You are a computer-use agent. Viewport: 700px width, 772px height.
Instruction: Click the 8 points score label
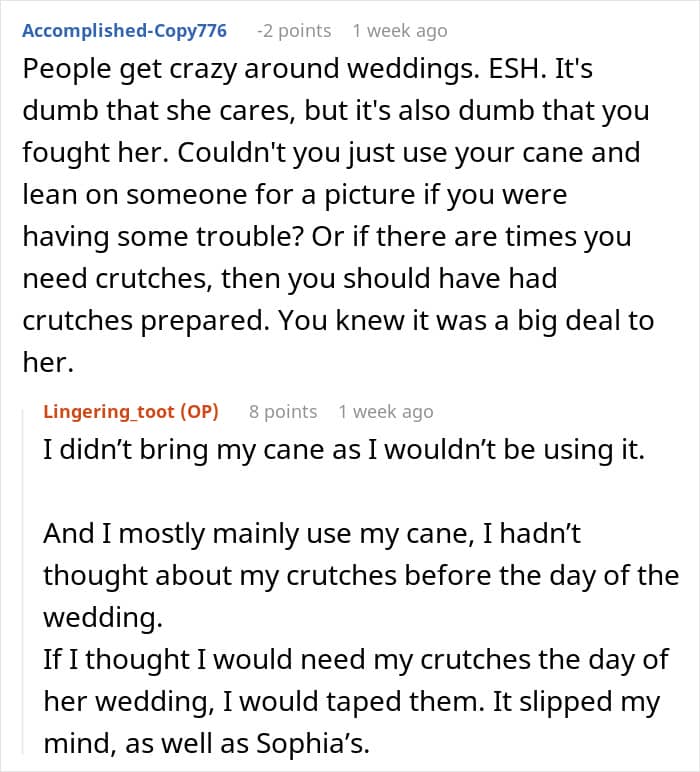(x=283, y=412)
